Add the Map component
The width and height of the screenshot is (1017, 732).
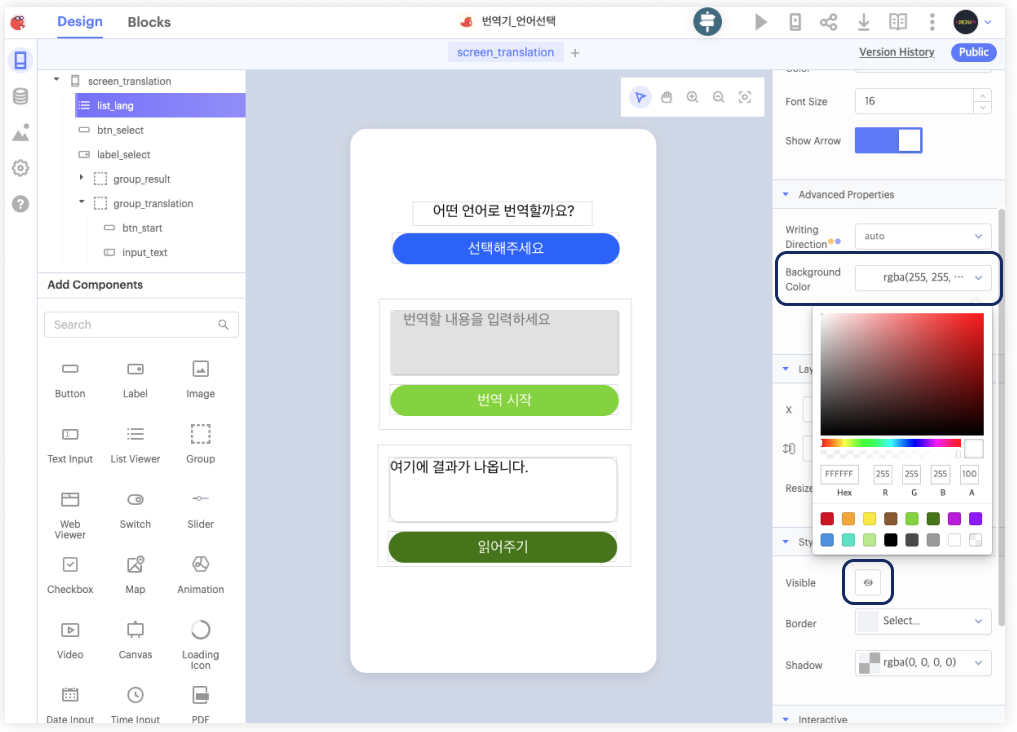[x=135, y=575]
